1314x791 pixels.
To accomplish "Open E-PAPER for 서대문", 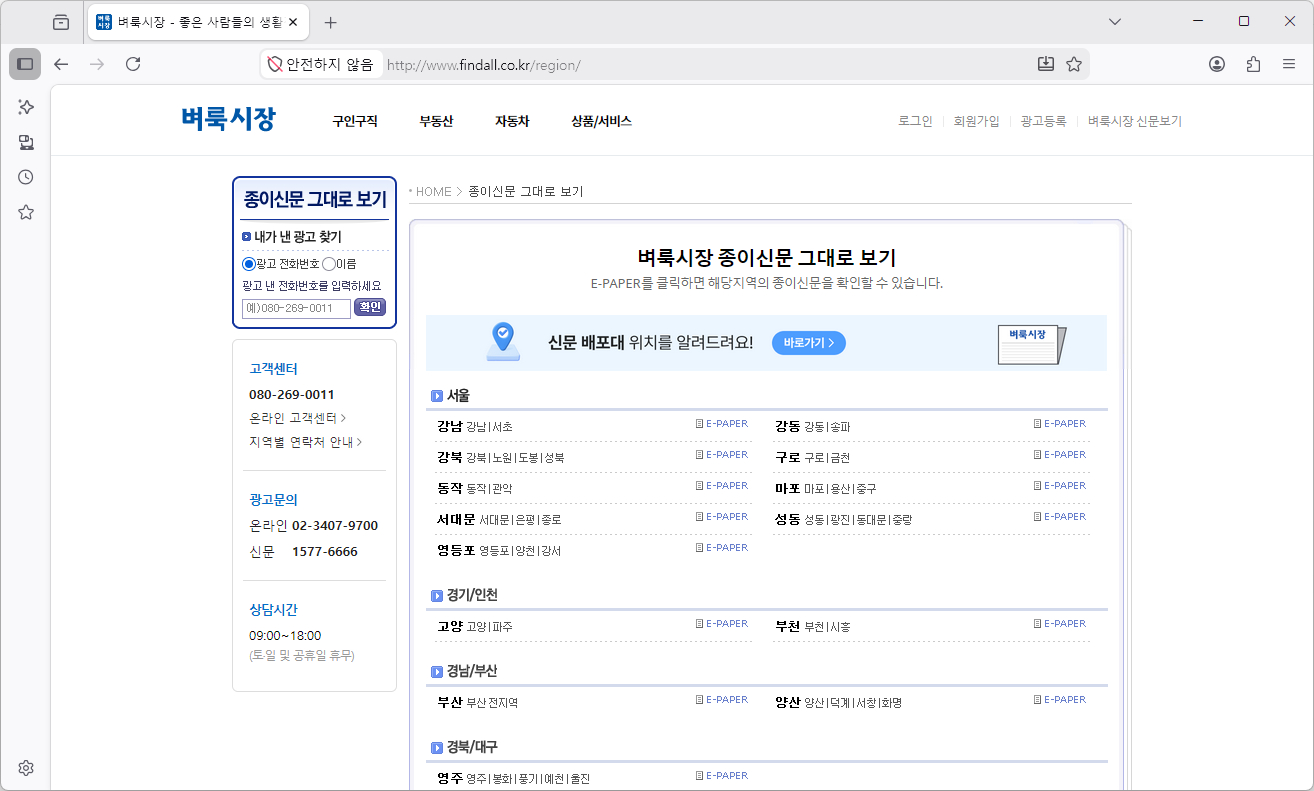I will click(x=722, y=517).
